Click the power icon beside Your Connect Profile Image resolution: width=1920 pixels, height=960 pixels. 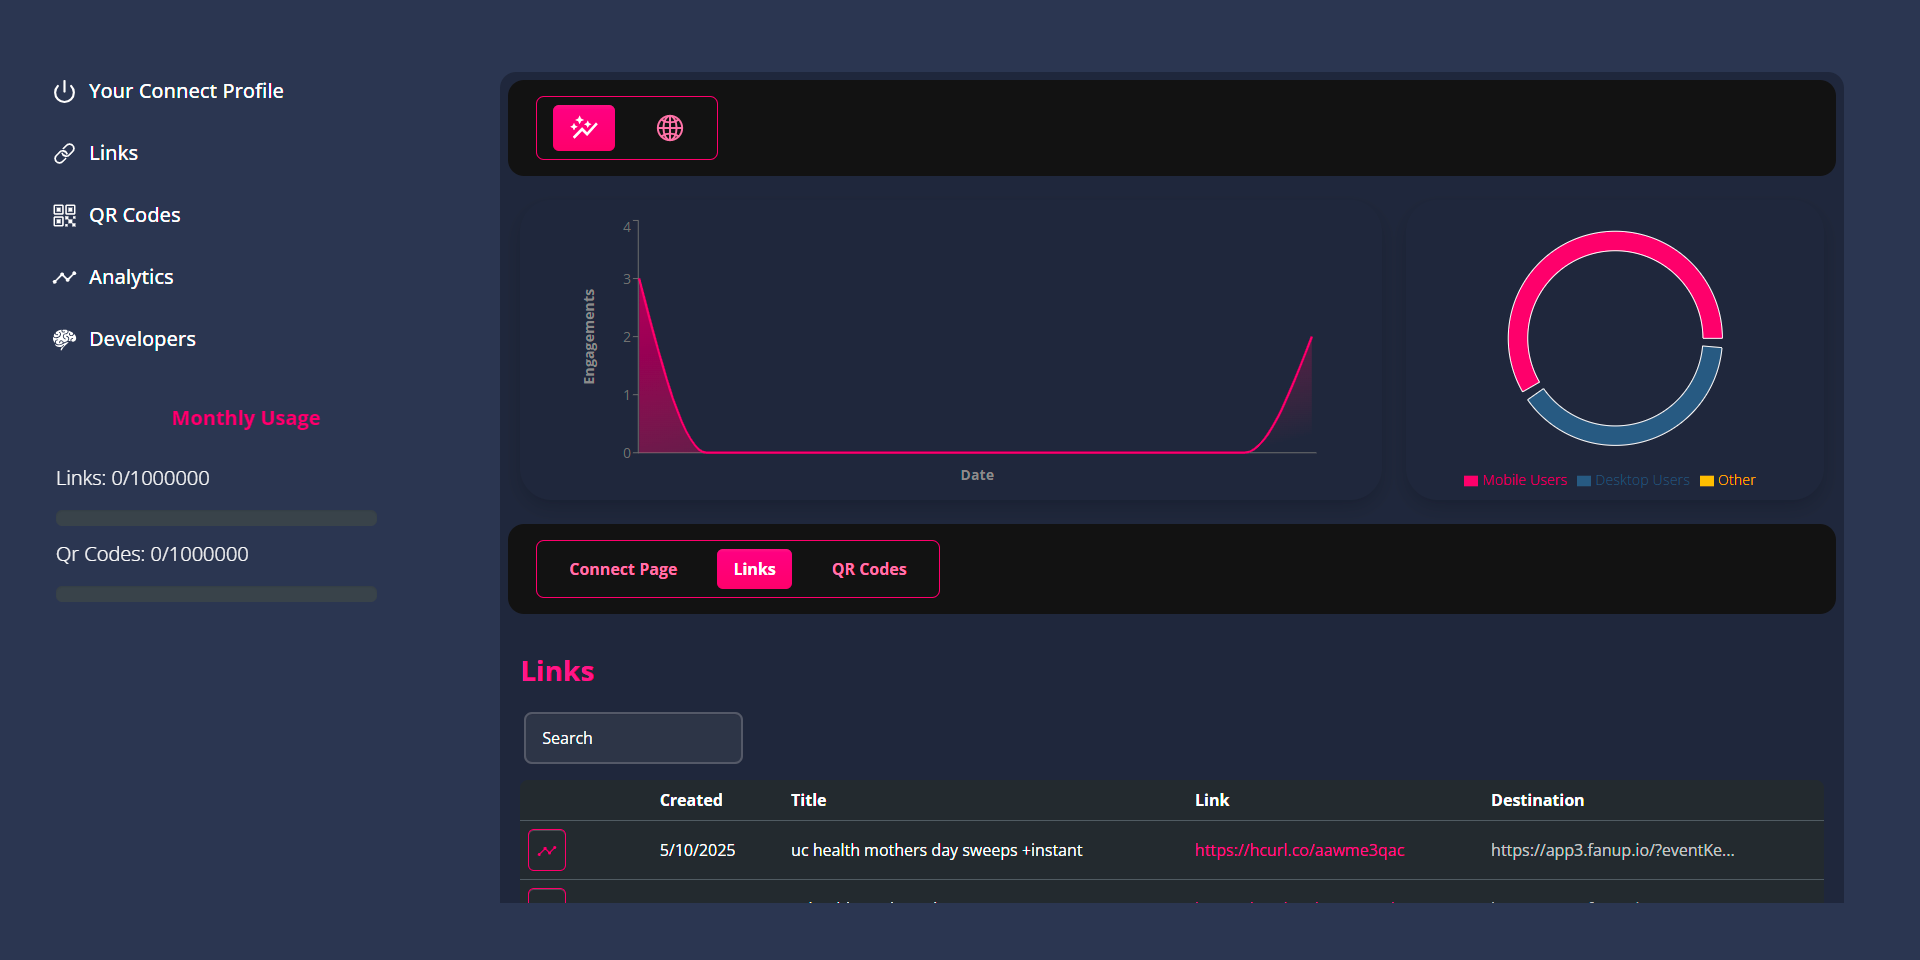coord(64,92)
